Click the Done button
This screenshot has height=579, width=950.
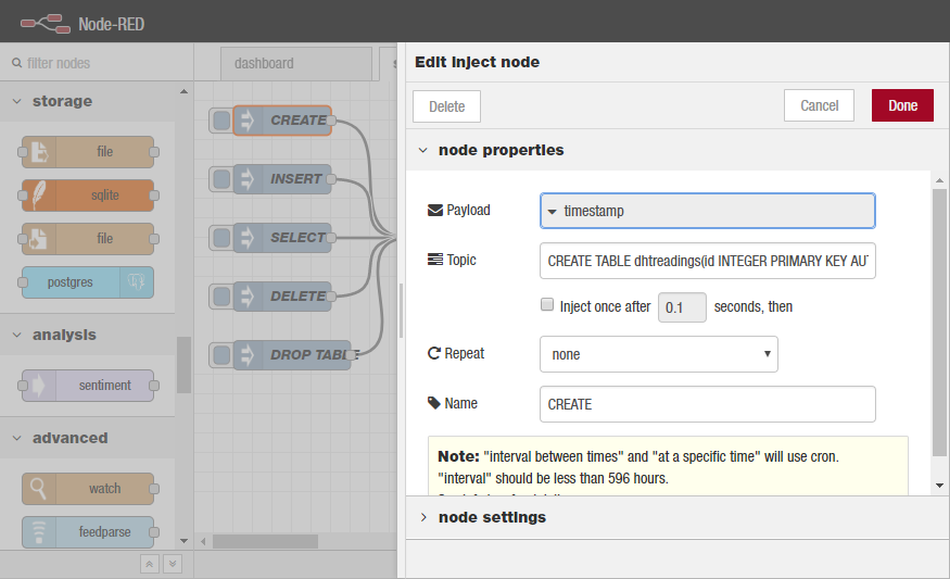click(x=902, y=105)
